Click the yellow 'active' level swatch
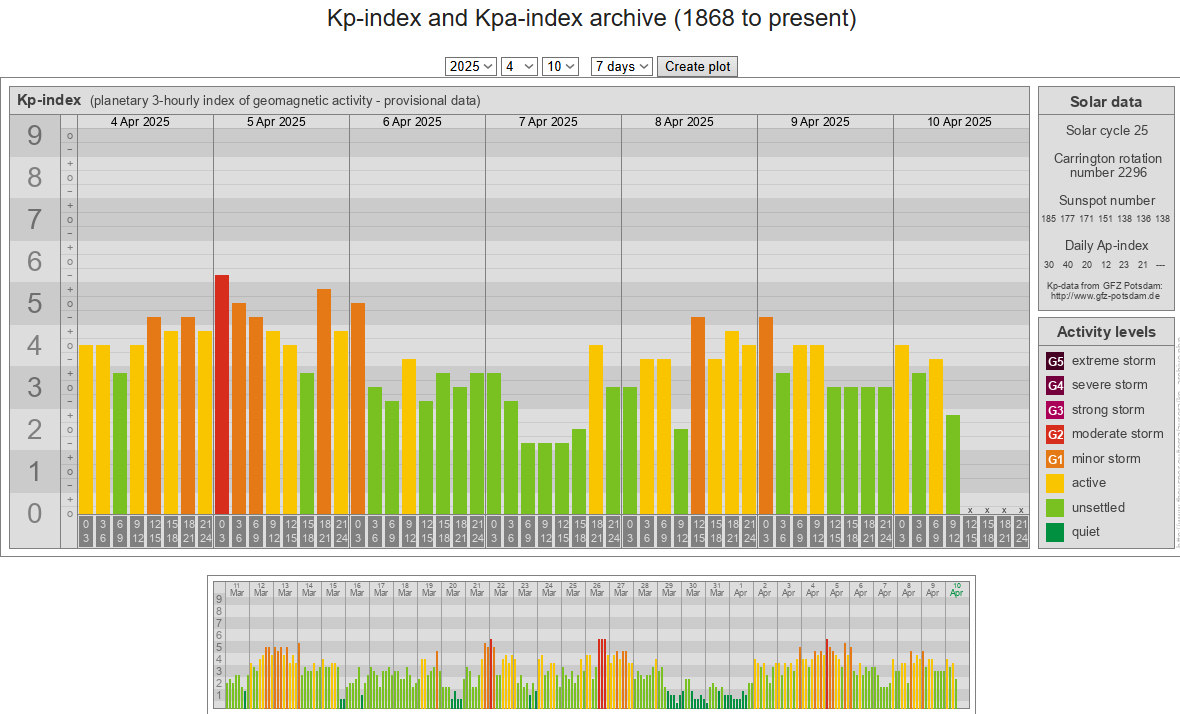The width and height of the screenshot is (1180, 714). coord(1055,483)
